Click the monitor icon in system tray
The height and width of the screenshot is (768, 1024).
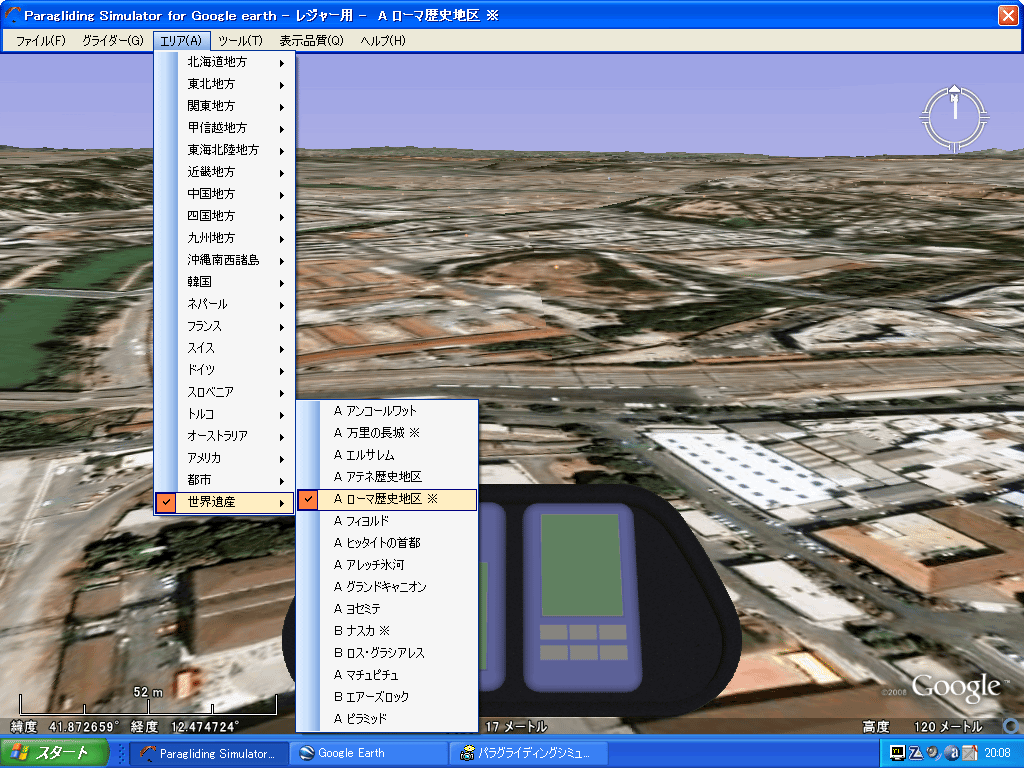pyautogui.click(x=897, y=754)
